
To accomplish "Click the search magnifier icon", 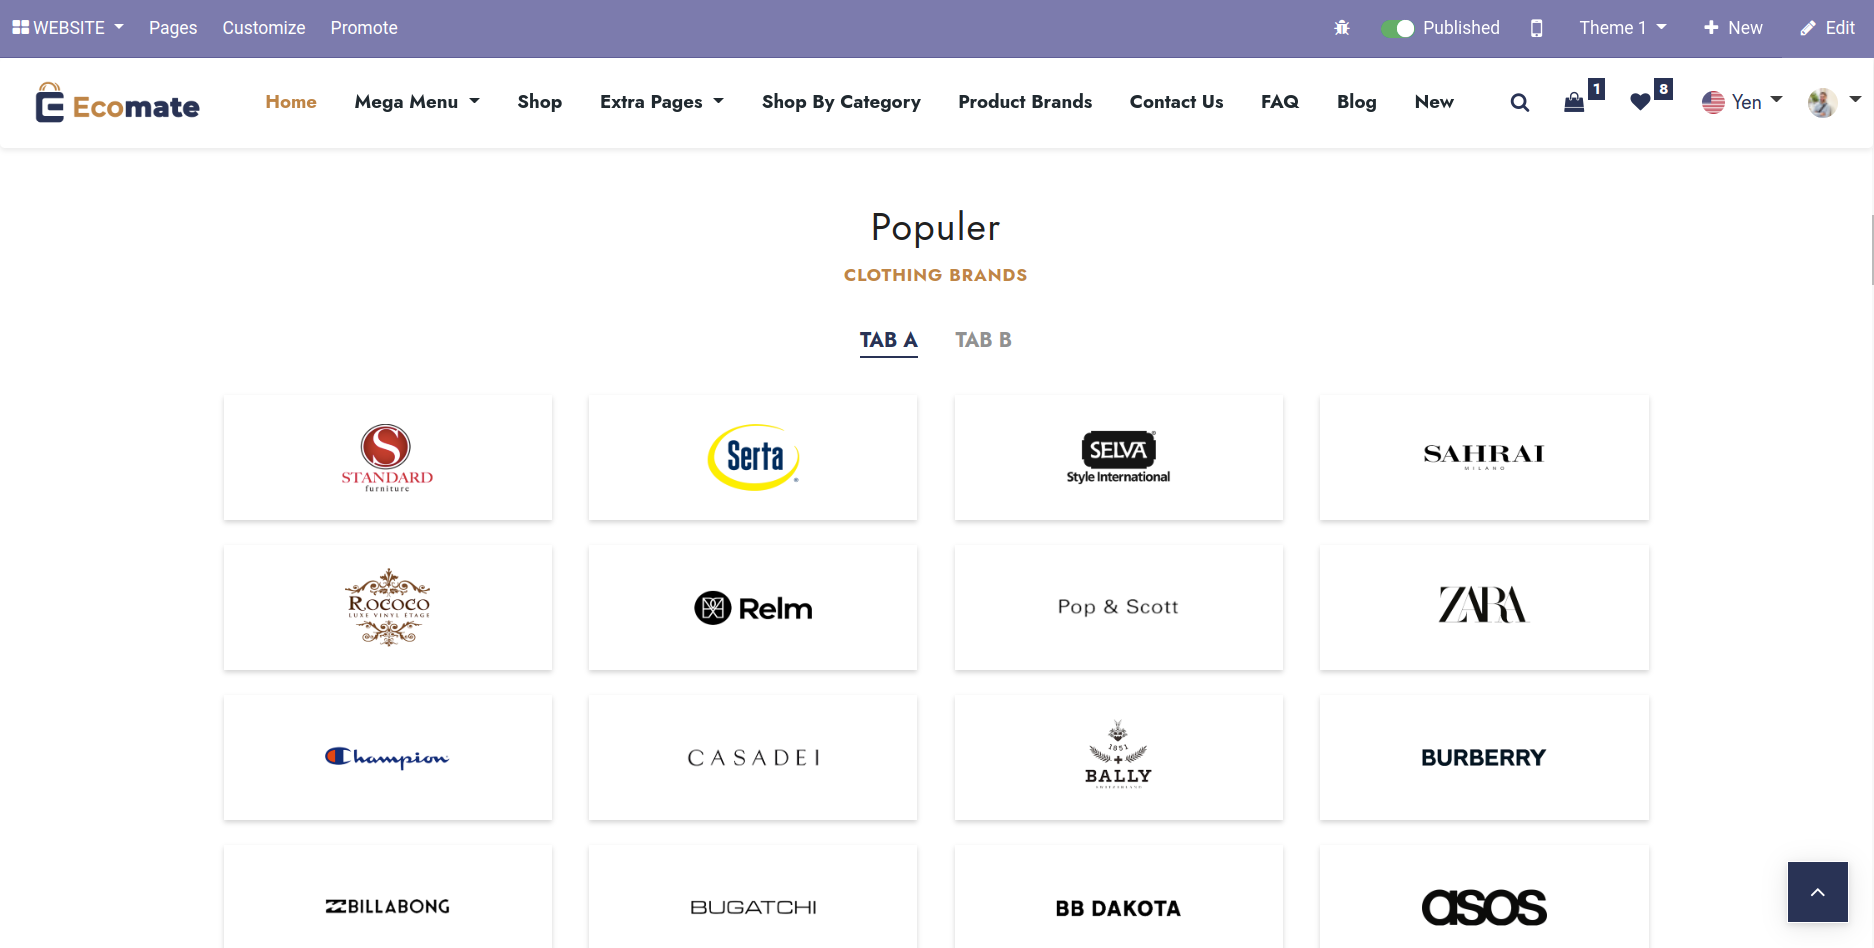I will (1520, 102).
